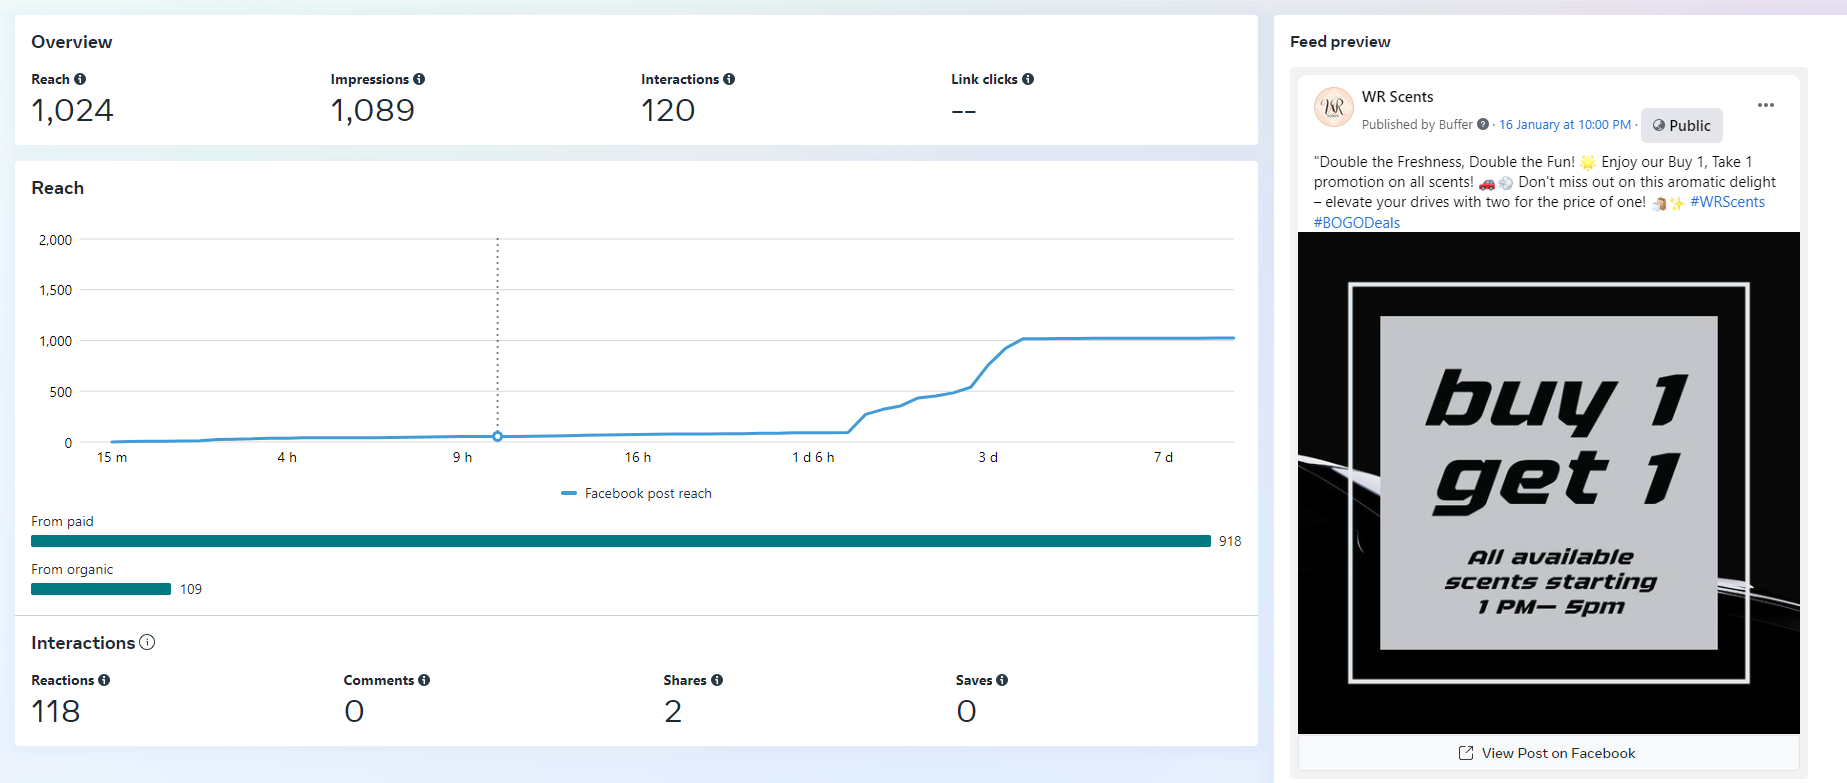Click the Public audience button
The height and width of the screenshot is (783, 1847).
1681,126
